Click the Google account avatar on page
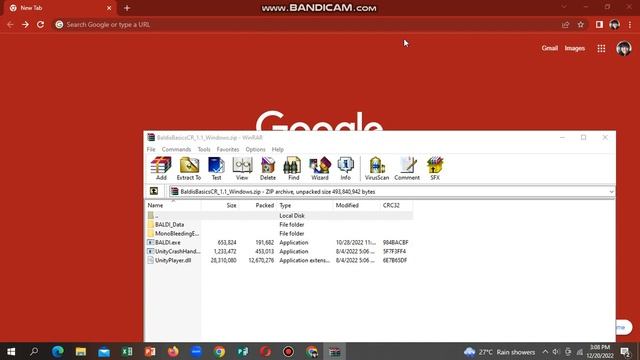640x360 pixels. tap(624, 48)
